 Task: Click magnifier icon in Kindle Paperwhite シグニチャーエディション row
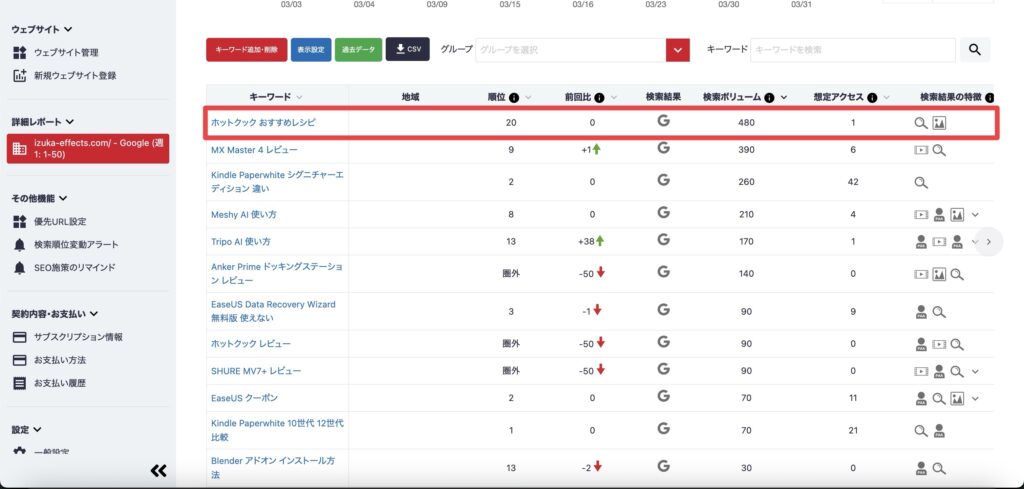[921, 182]
